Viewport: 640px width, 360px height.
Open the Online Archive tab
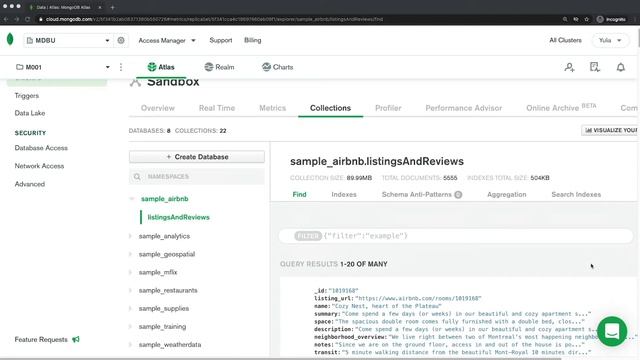(561, 108)
